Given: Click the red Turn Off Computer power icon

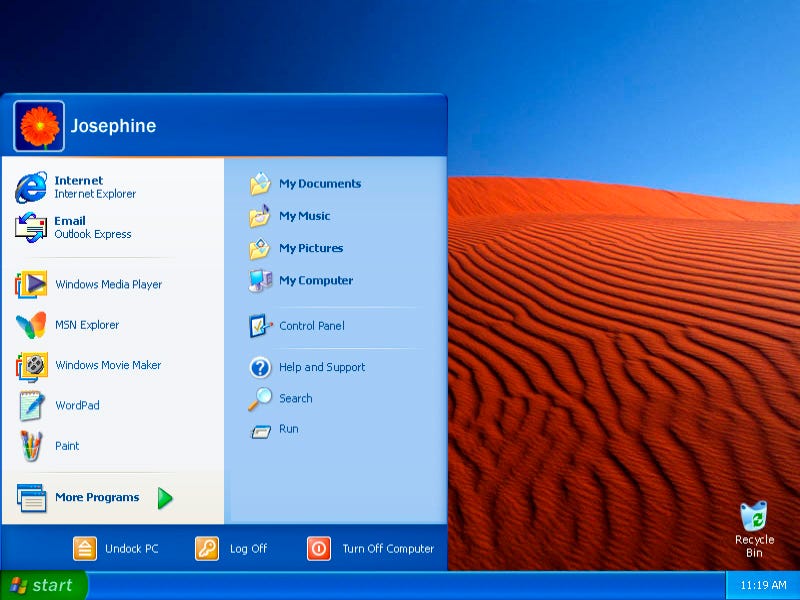Looking at the screenshot, I should (319, 548).
